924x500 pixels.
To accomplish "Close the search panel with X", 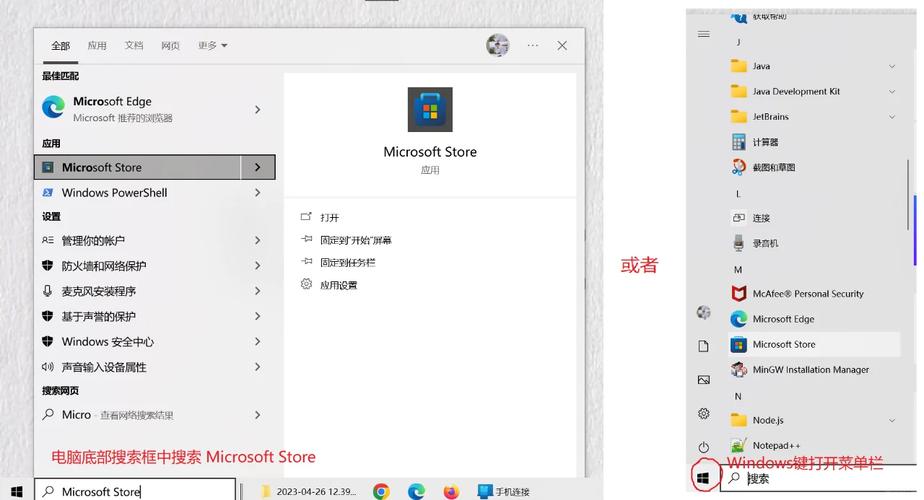I will 562,45.
